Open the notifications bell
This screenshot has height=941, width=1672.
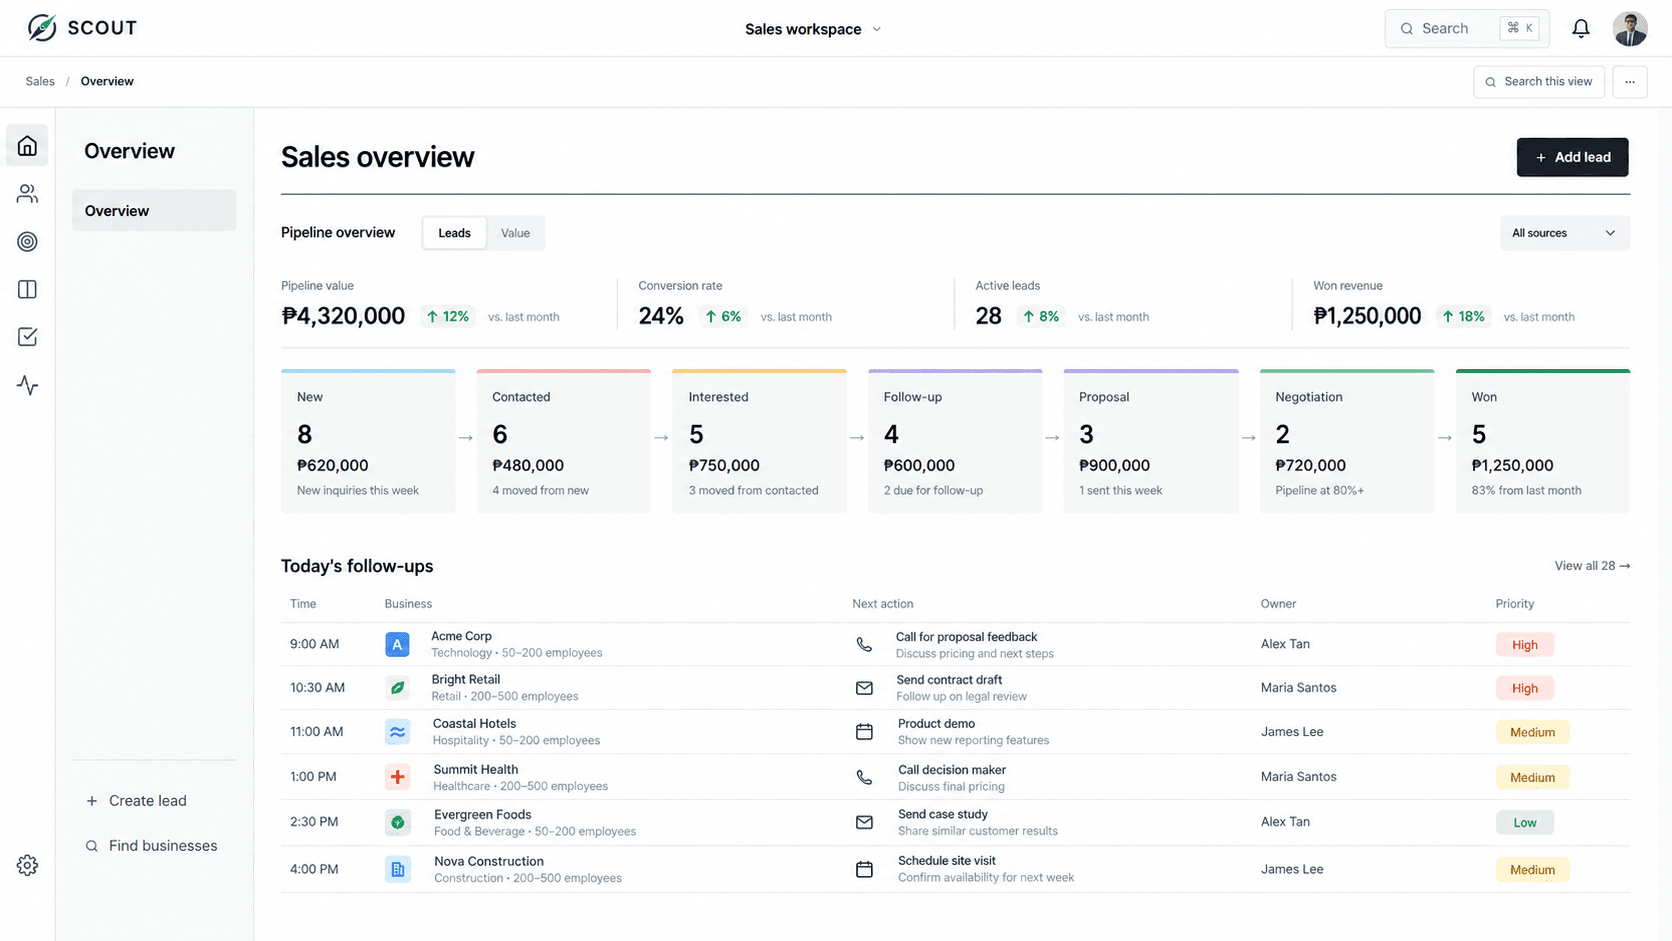pyautogui.click(x=1580, y=29)
